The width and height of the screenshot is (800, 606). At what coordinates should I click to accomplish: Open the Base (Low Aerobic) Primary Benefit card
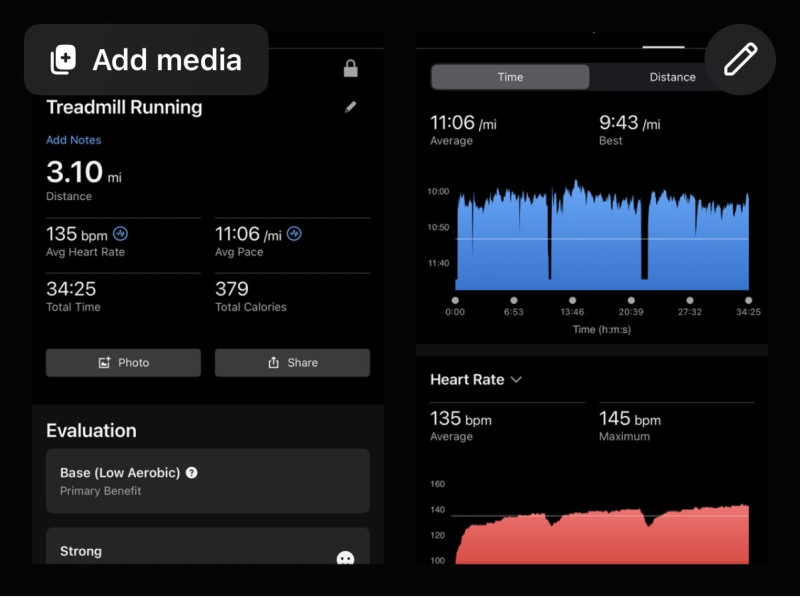pos(208,481)
